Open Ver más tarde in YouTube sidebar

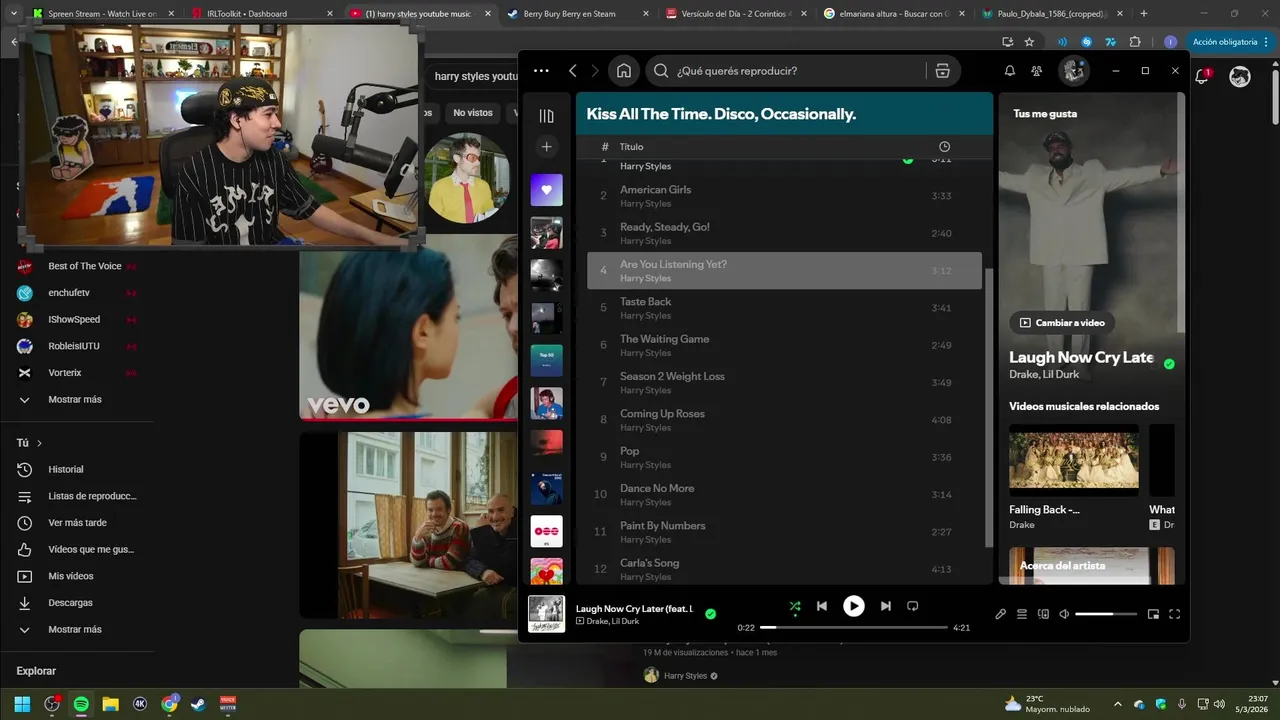[x=77, y=523]
